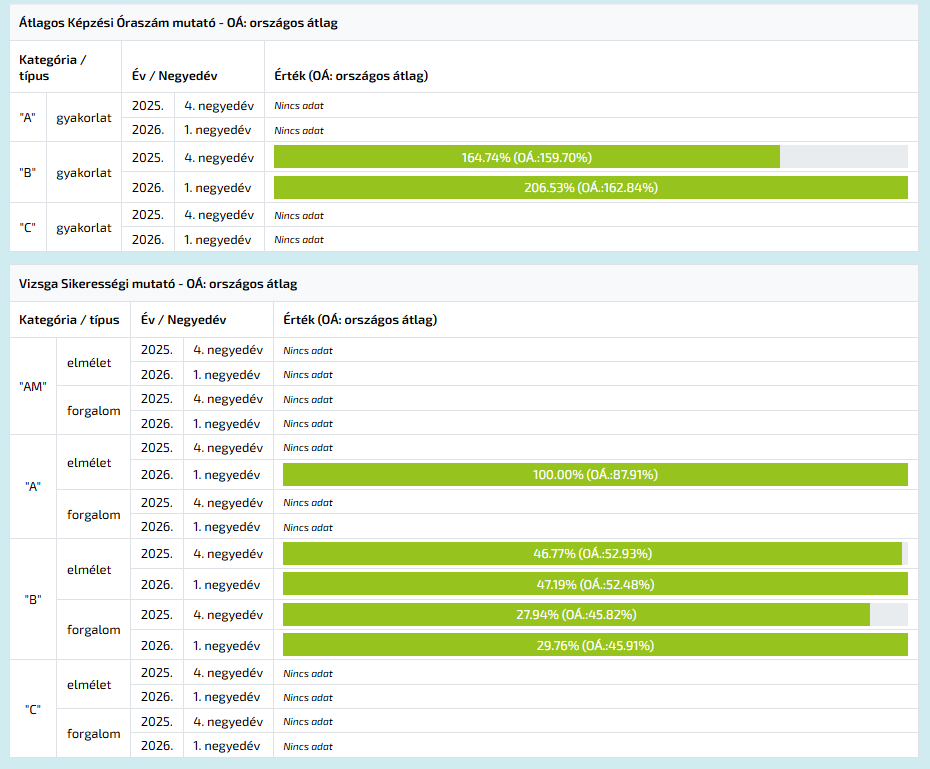This screenshot has width=930, height=769.
Task: Select the 47.19% exam success bar
Action: click(595, 584)
